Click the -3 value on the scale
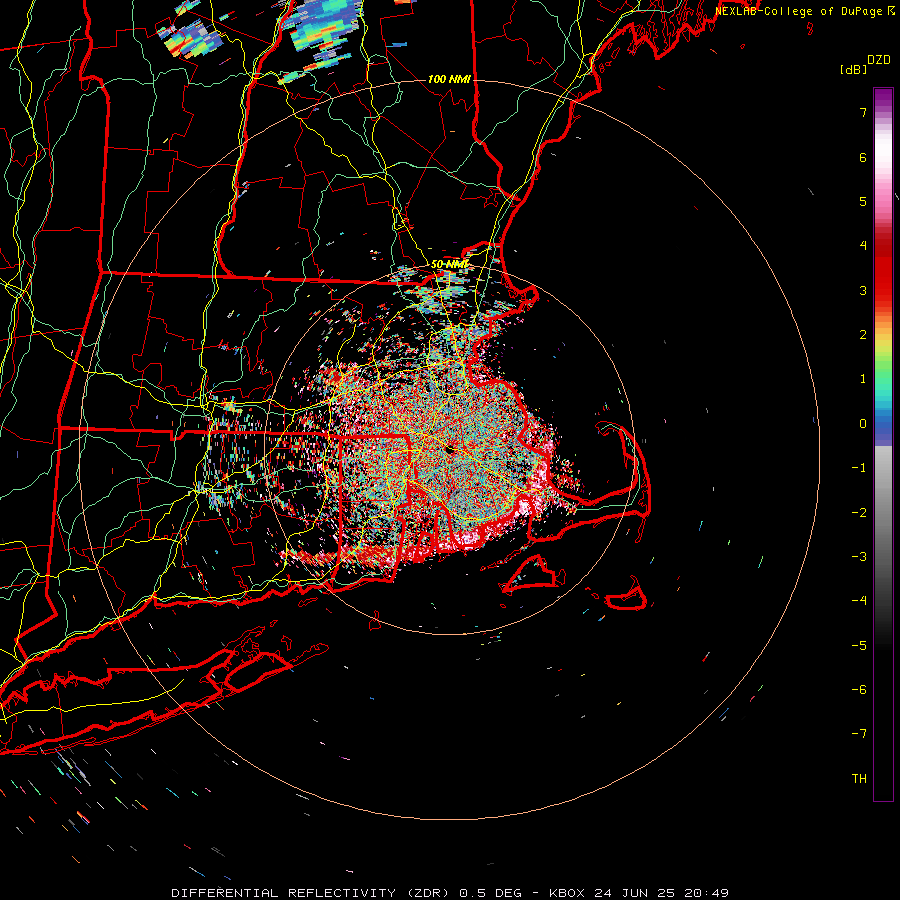Image resolution: width=900 pixels, height=900 pixels. [x=859, y=557]
